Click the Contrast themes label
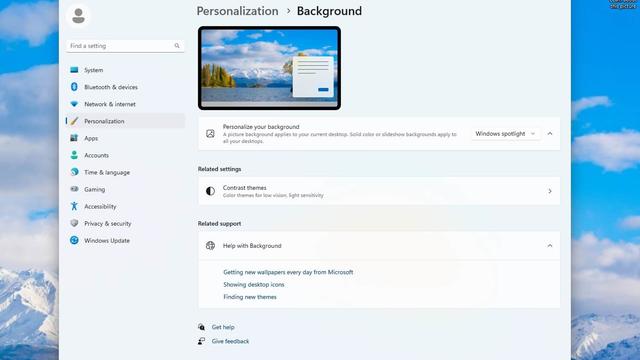 coord(244,188)
